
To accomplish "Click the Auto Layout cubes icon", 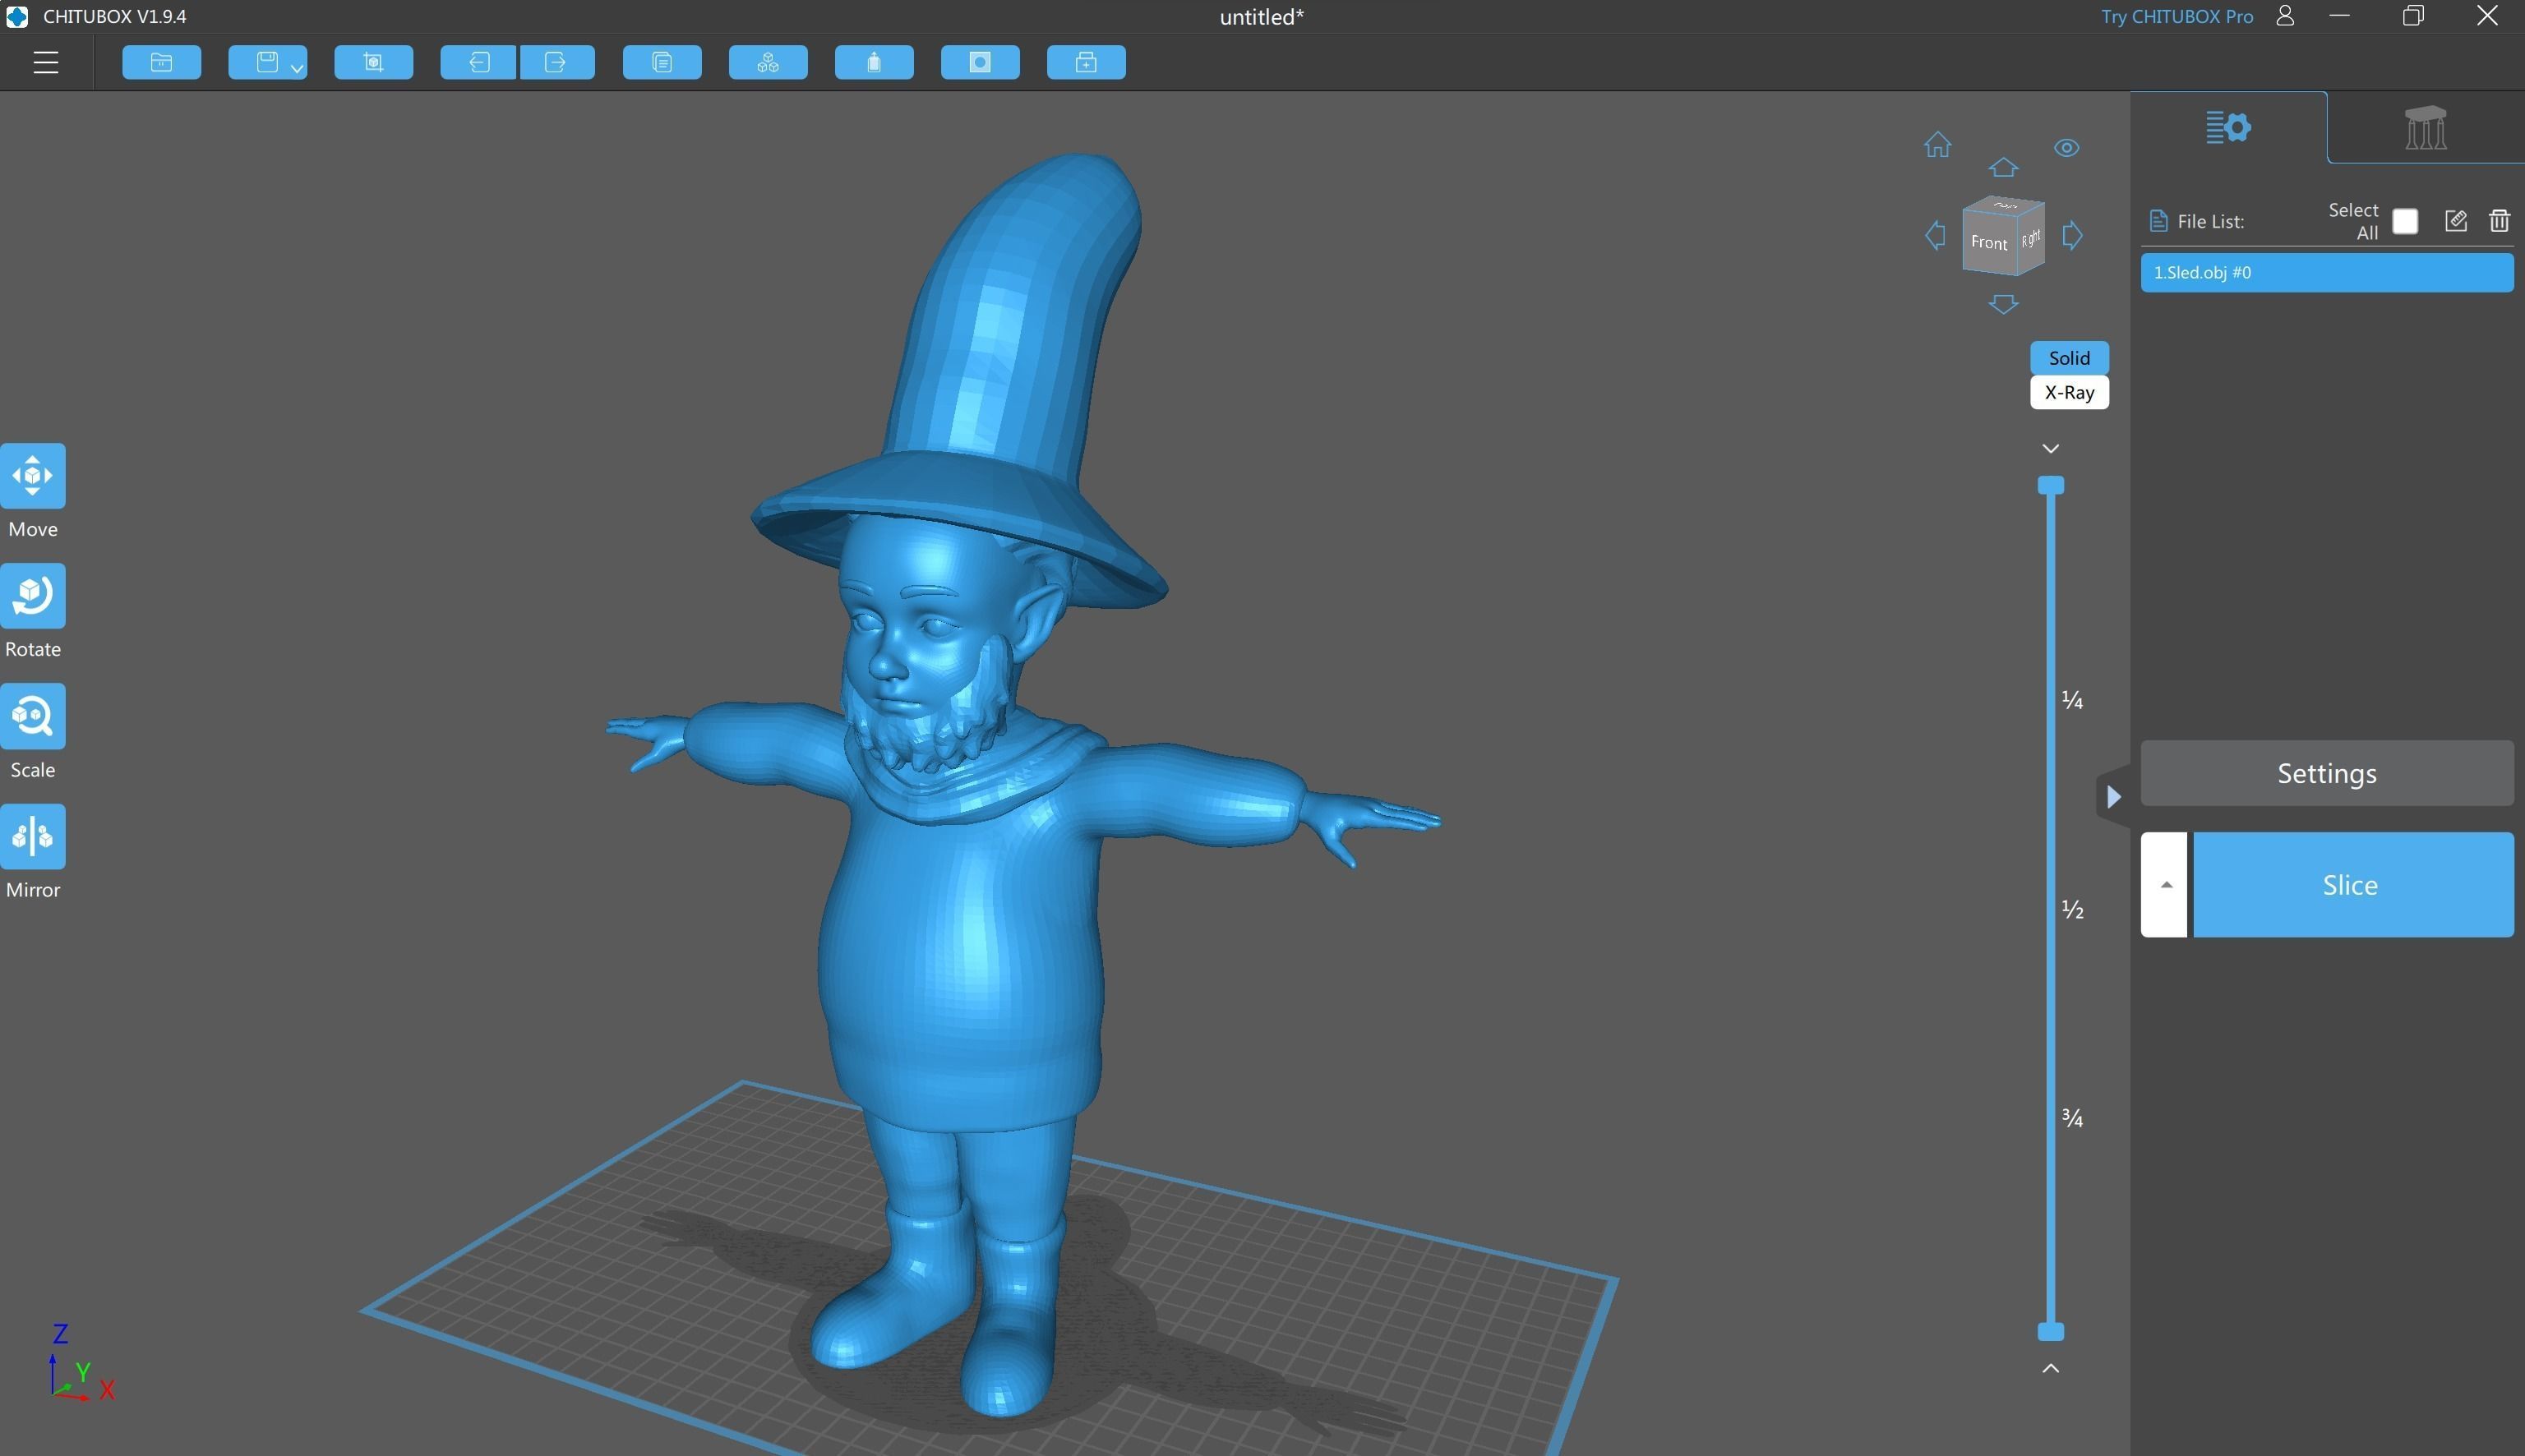I will (768, 63).
